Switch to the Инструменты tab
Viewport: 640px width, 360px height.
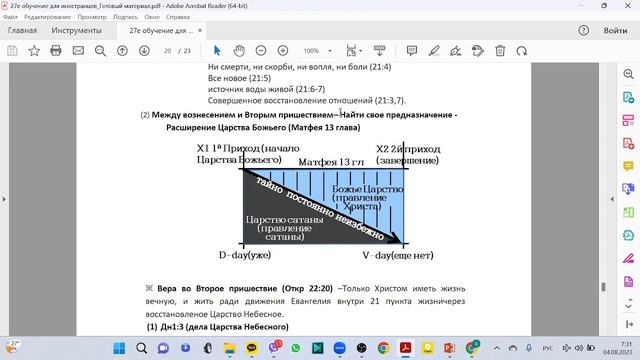(x=76, y=31)
